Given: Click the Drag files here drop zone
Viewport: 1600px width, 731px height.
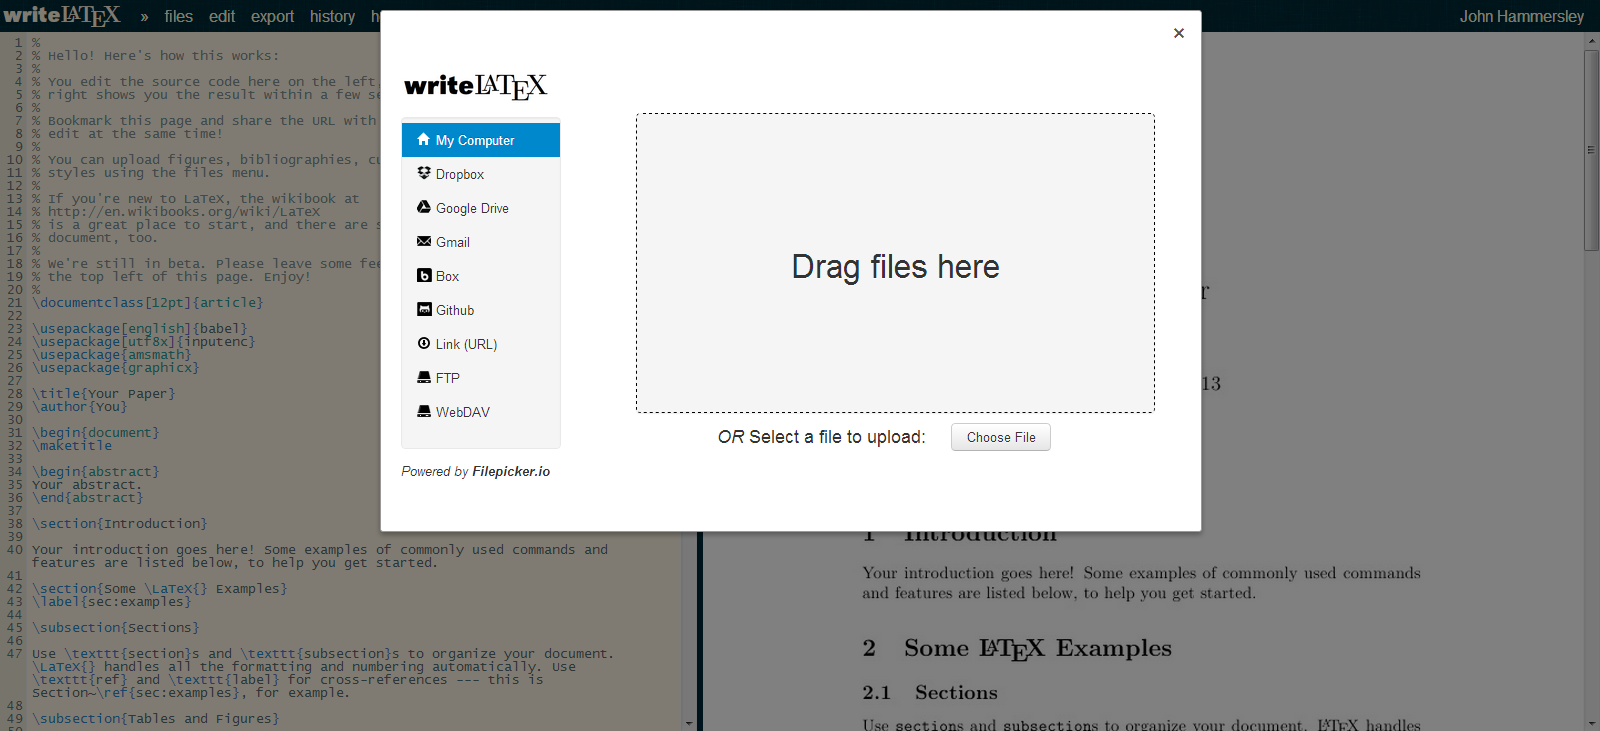Looking at the screenshot, I should (x=895, y=263).
